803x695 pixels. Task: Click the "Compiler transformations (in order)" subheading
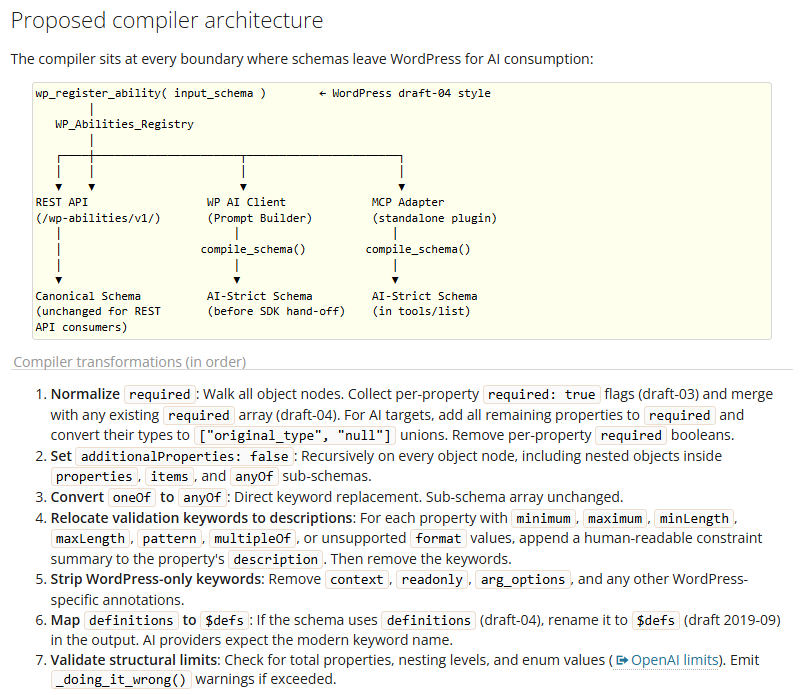pyautogui.click(x=130, y=362)
